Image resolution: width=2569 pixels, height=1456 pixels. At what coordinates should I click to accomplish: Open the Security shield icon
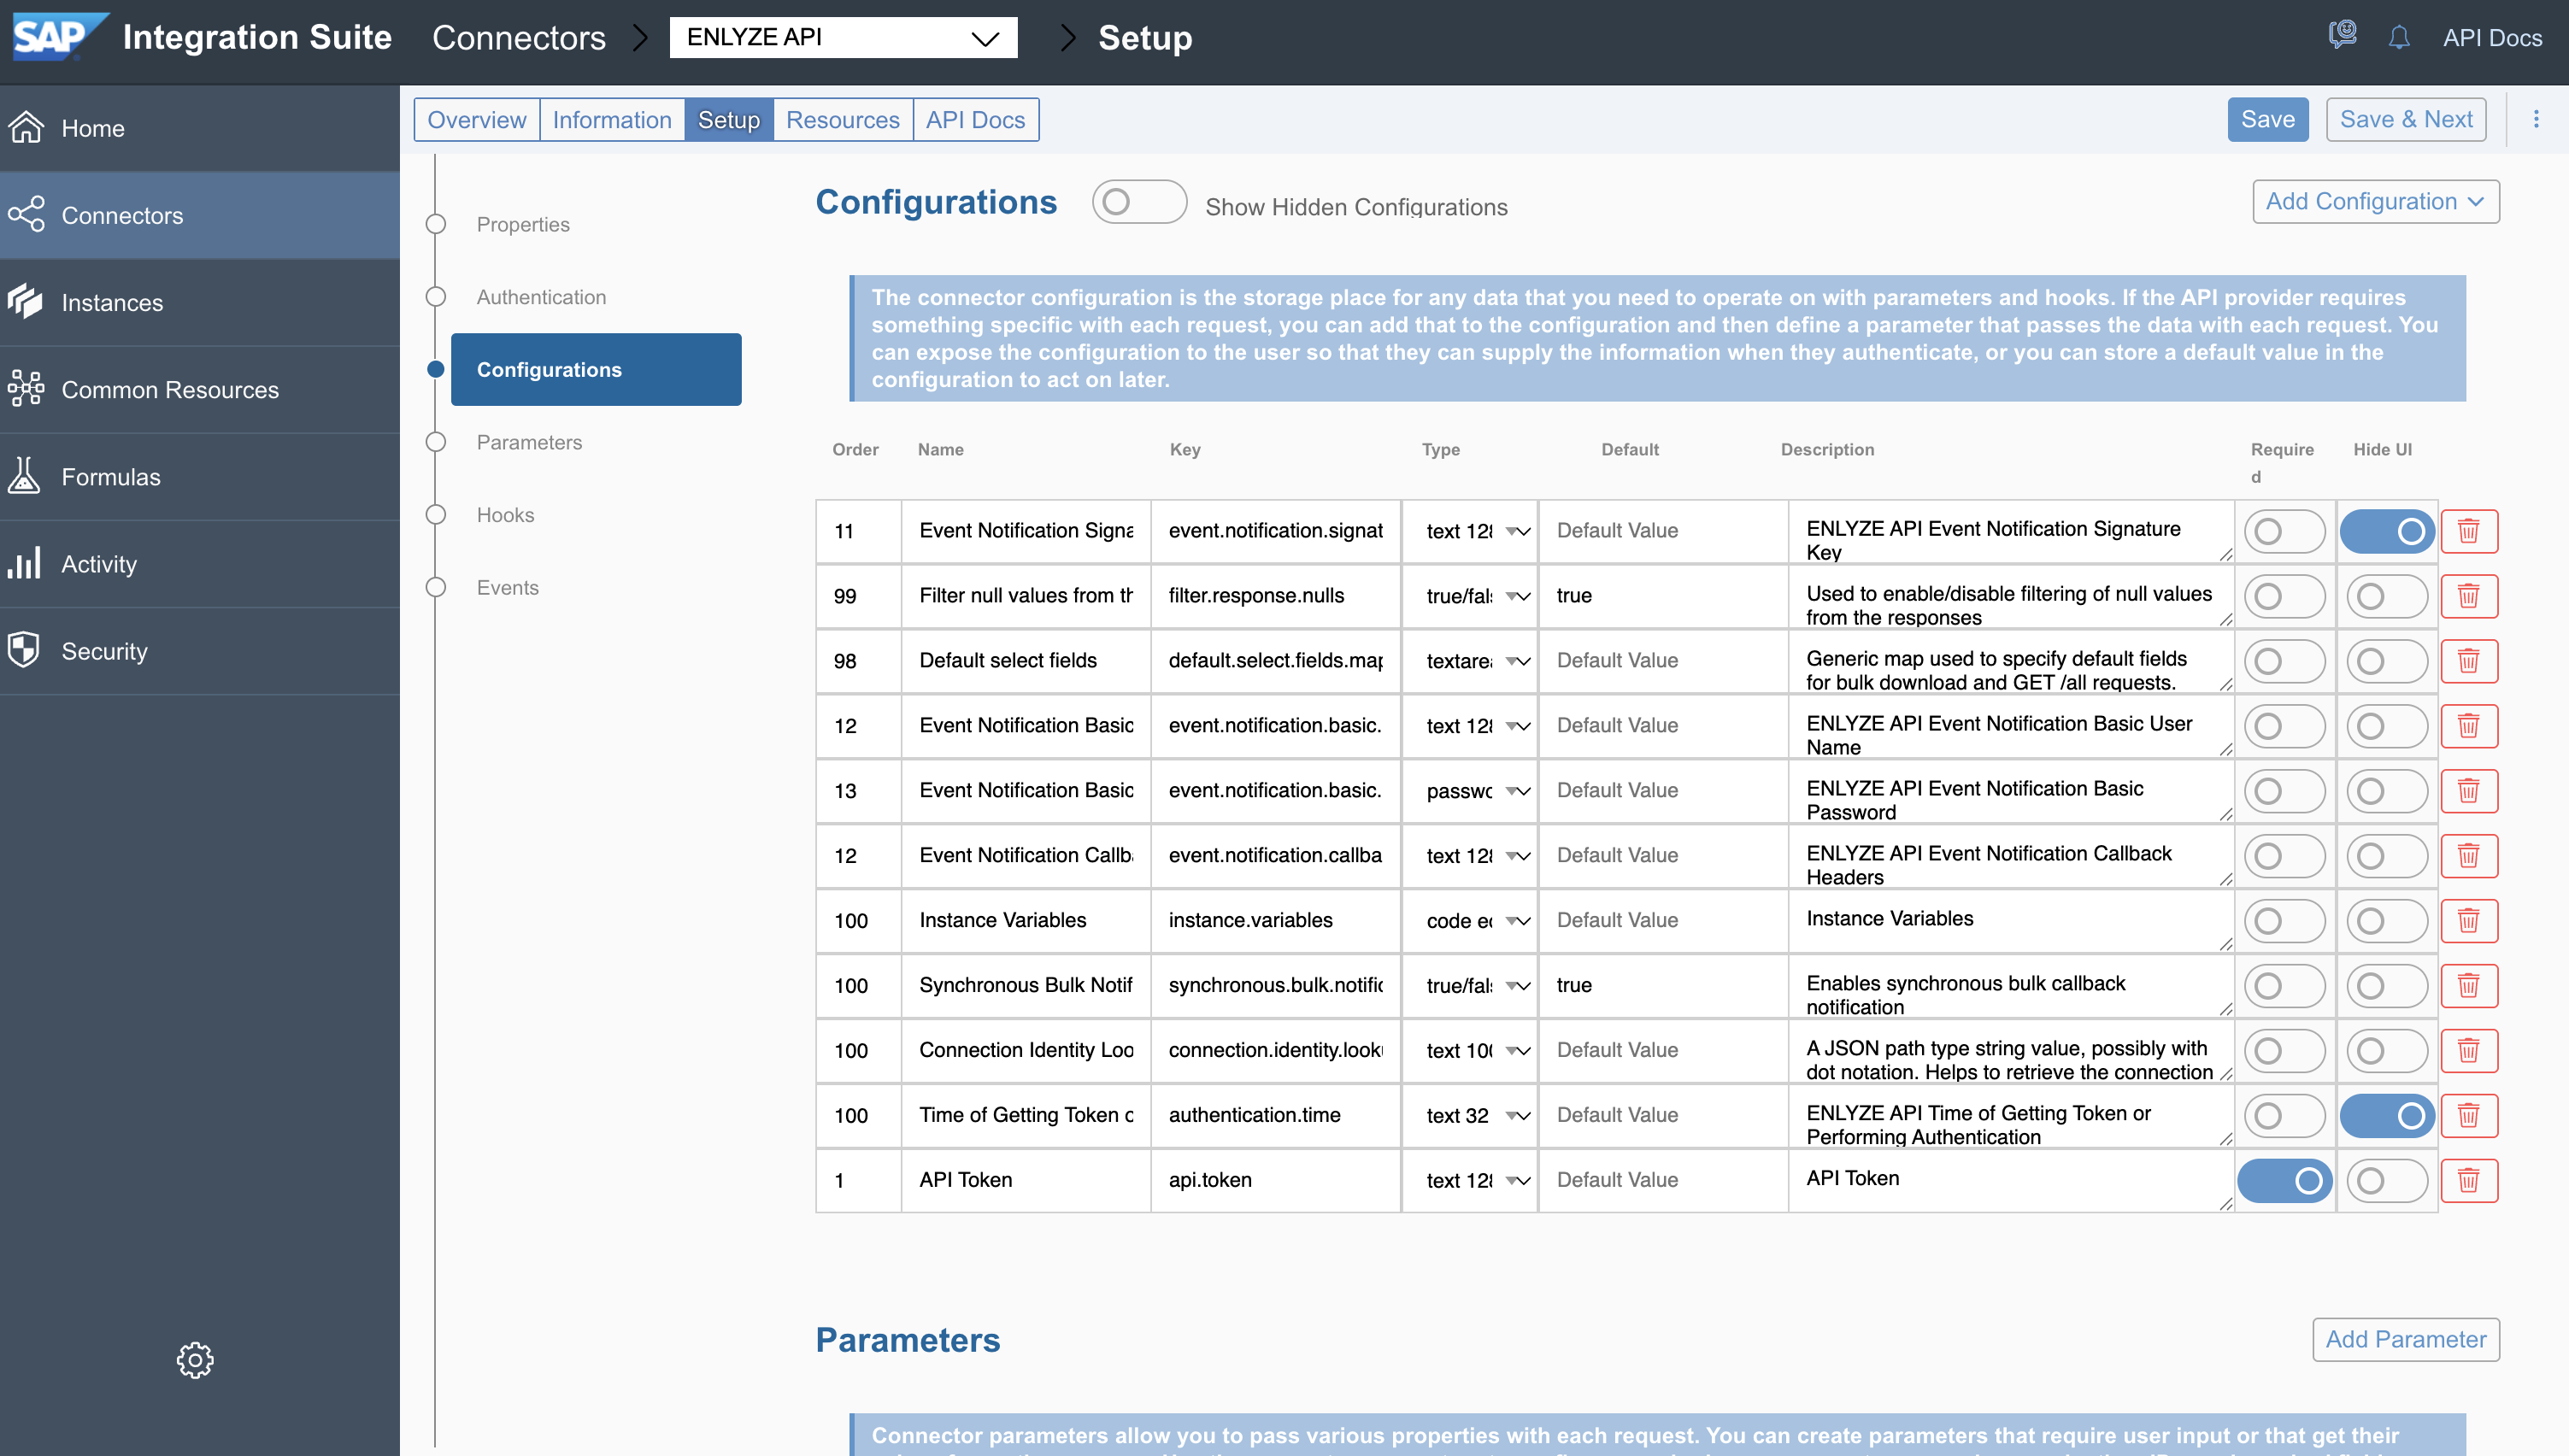coord(24,650)
